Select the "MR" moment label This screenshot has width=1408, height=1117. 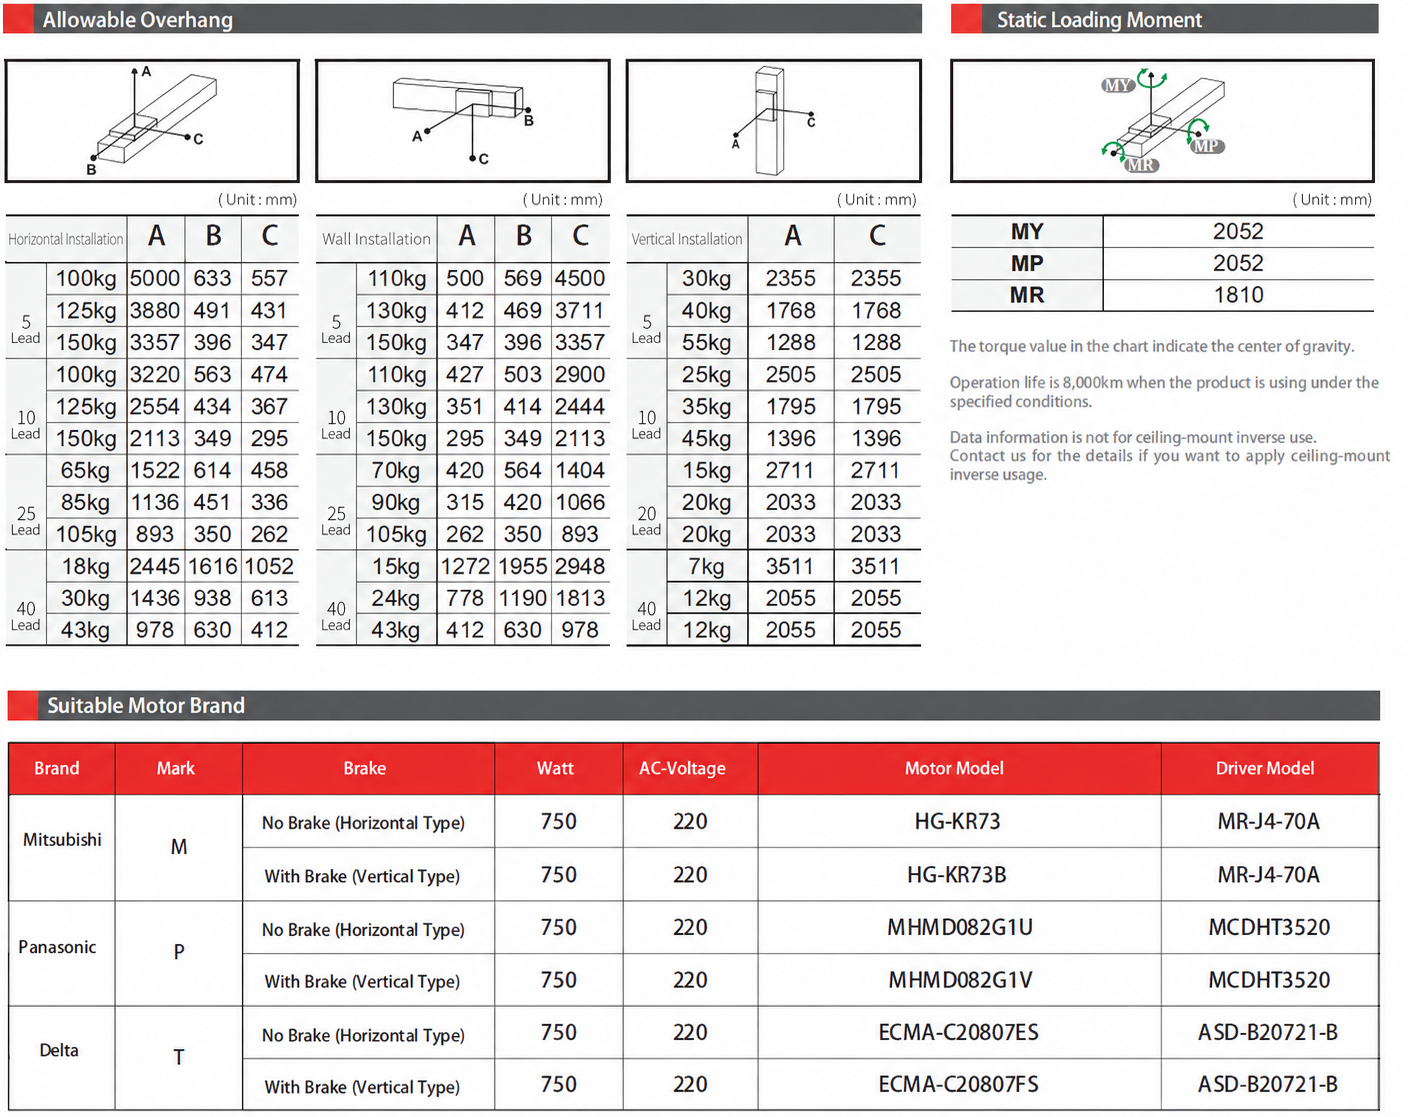[1027, 295]
